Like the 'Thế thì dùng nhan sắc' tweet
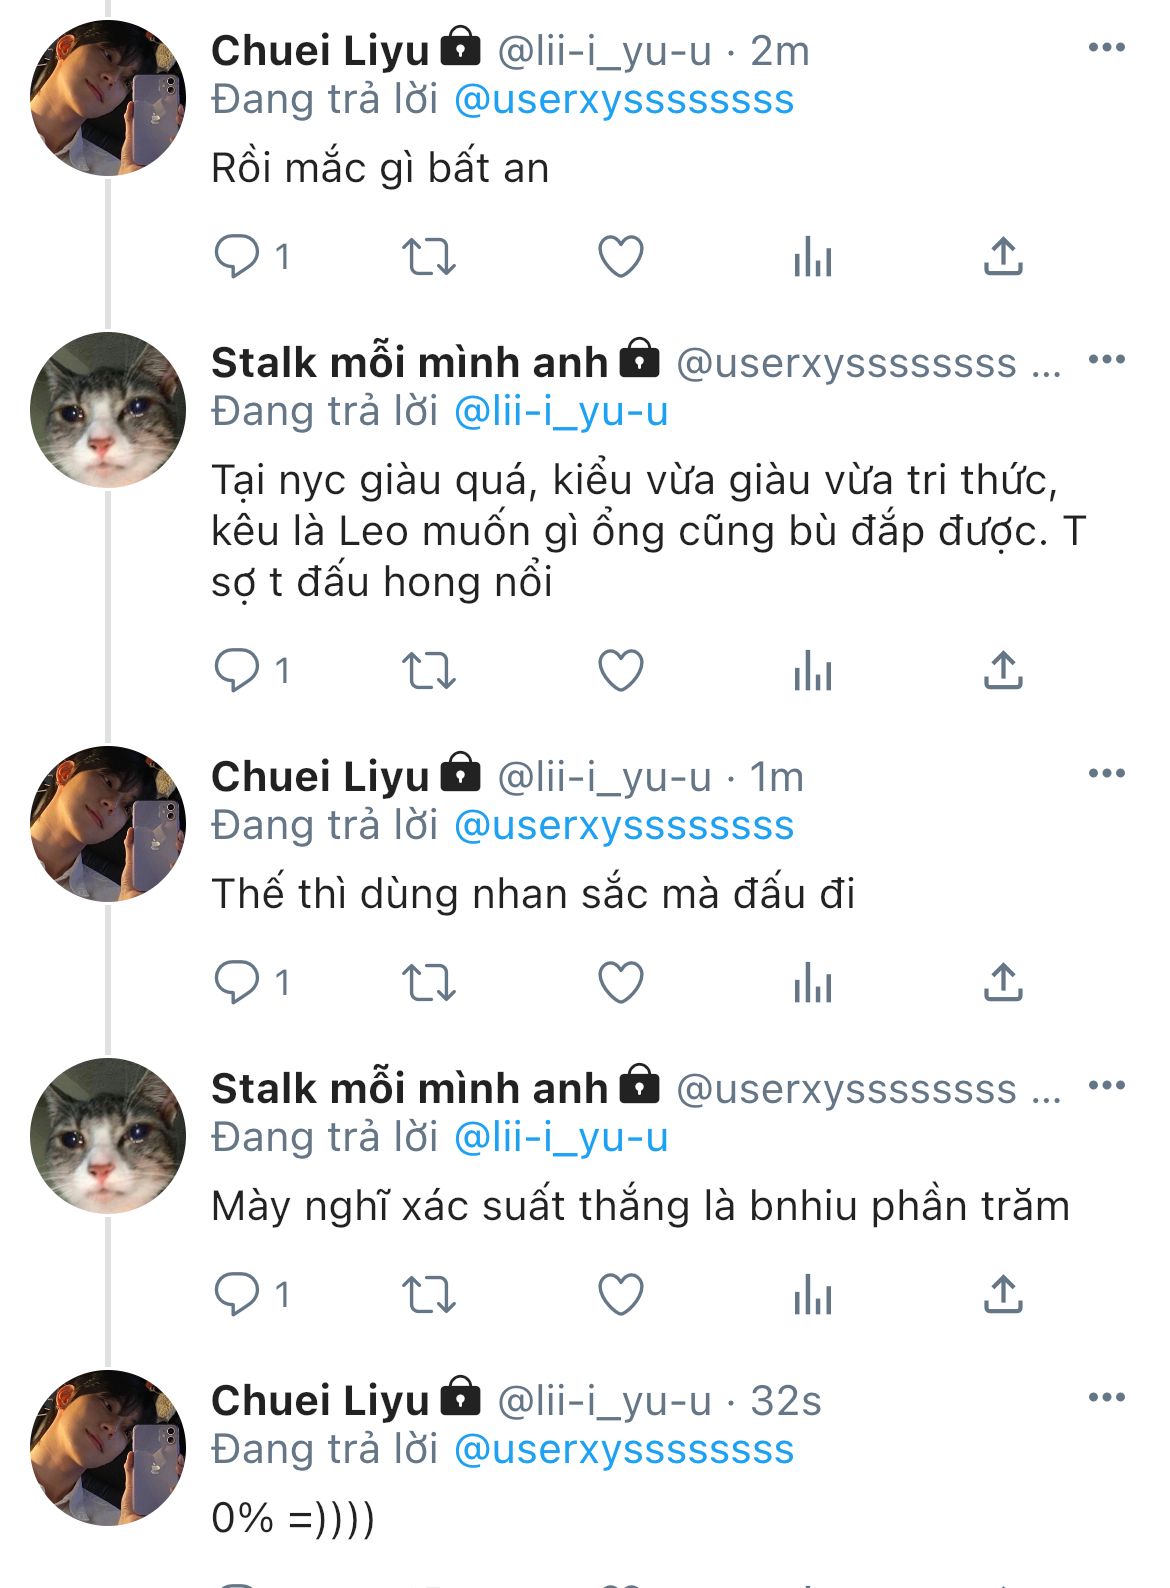The image size is (1170, 1588). 620,983
